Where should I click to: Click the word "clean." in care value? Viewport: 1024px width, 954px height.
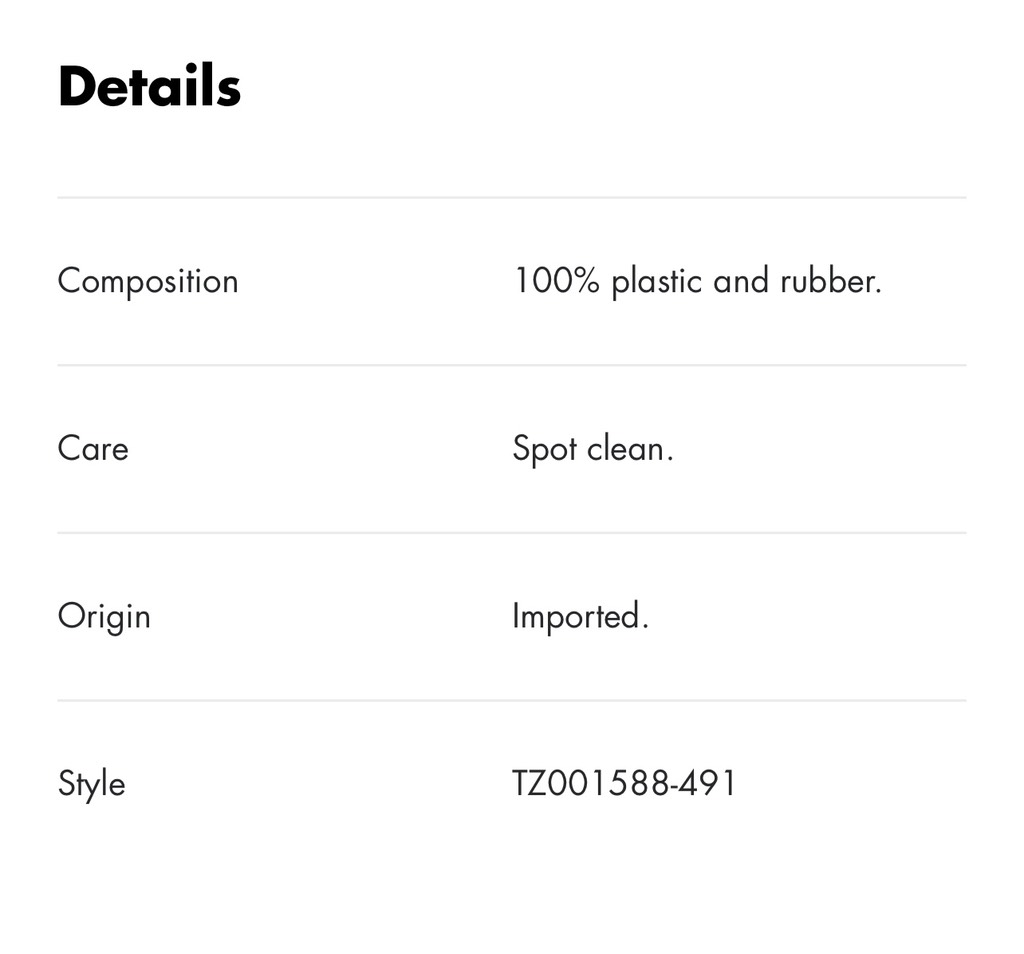[x=630, y=448]
